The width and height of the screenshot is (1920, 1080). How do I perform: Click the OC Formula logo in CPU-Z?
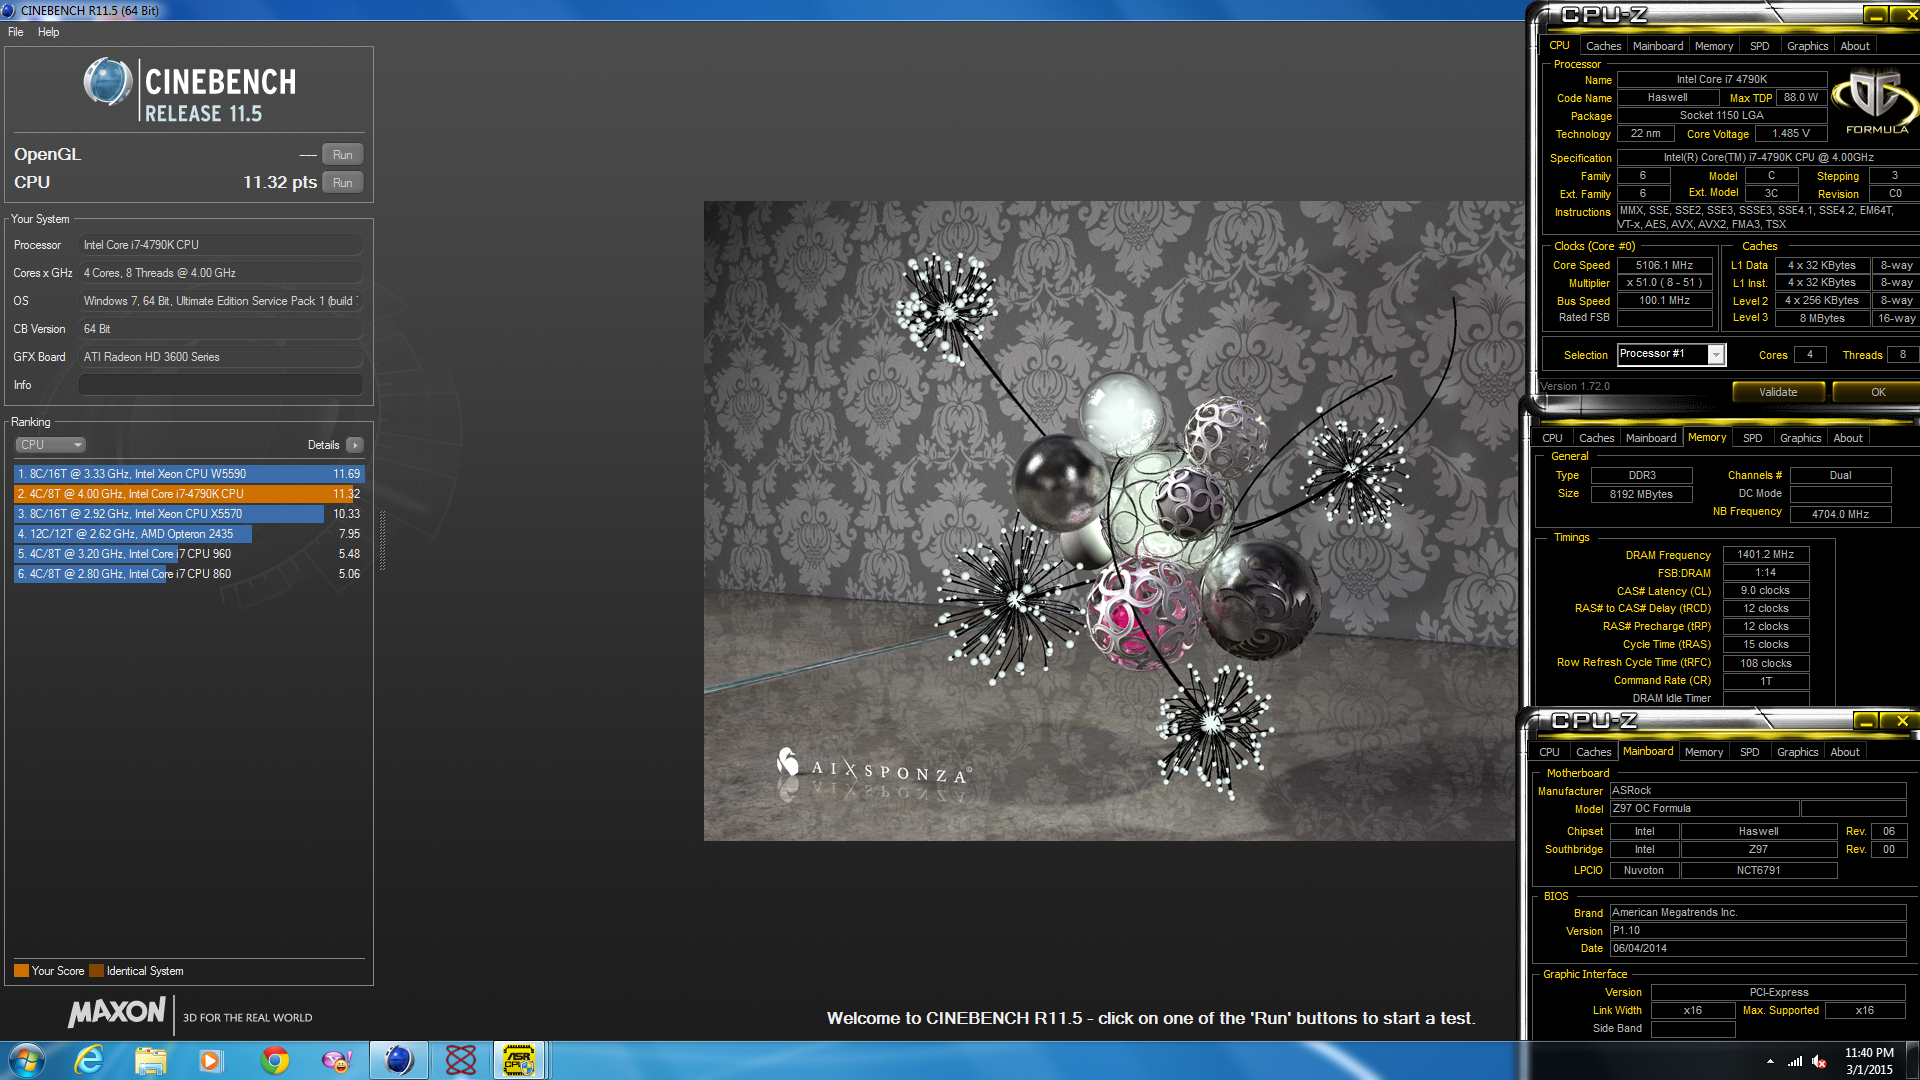coord(1874,101)
